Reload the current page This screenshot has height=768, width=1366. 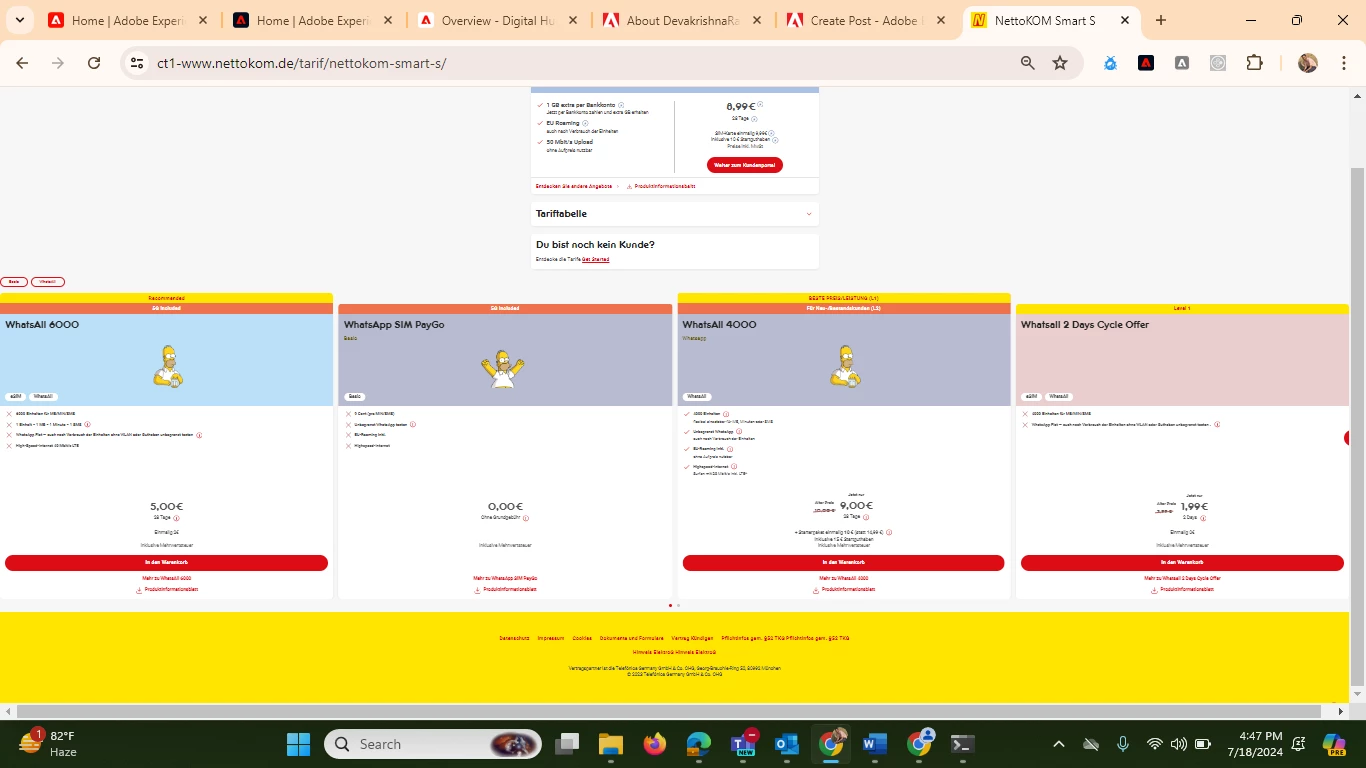(94, 63)
